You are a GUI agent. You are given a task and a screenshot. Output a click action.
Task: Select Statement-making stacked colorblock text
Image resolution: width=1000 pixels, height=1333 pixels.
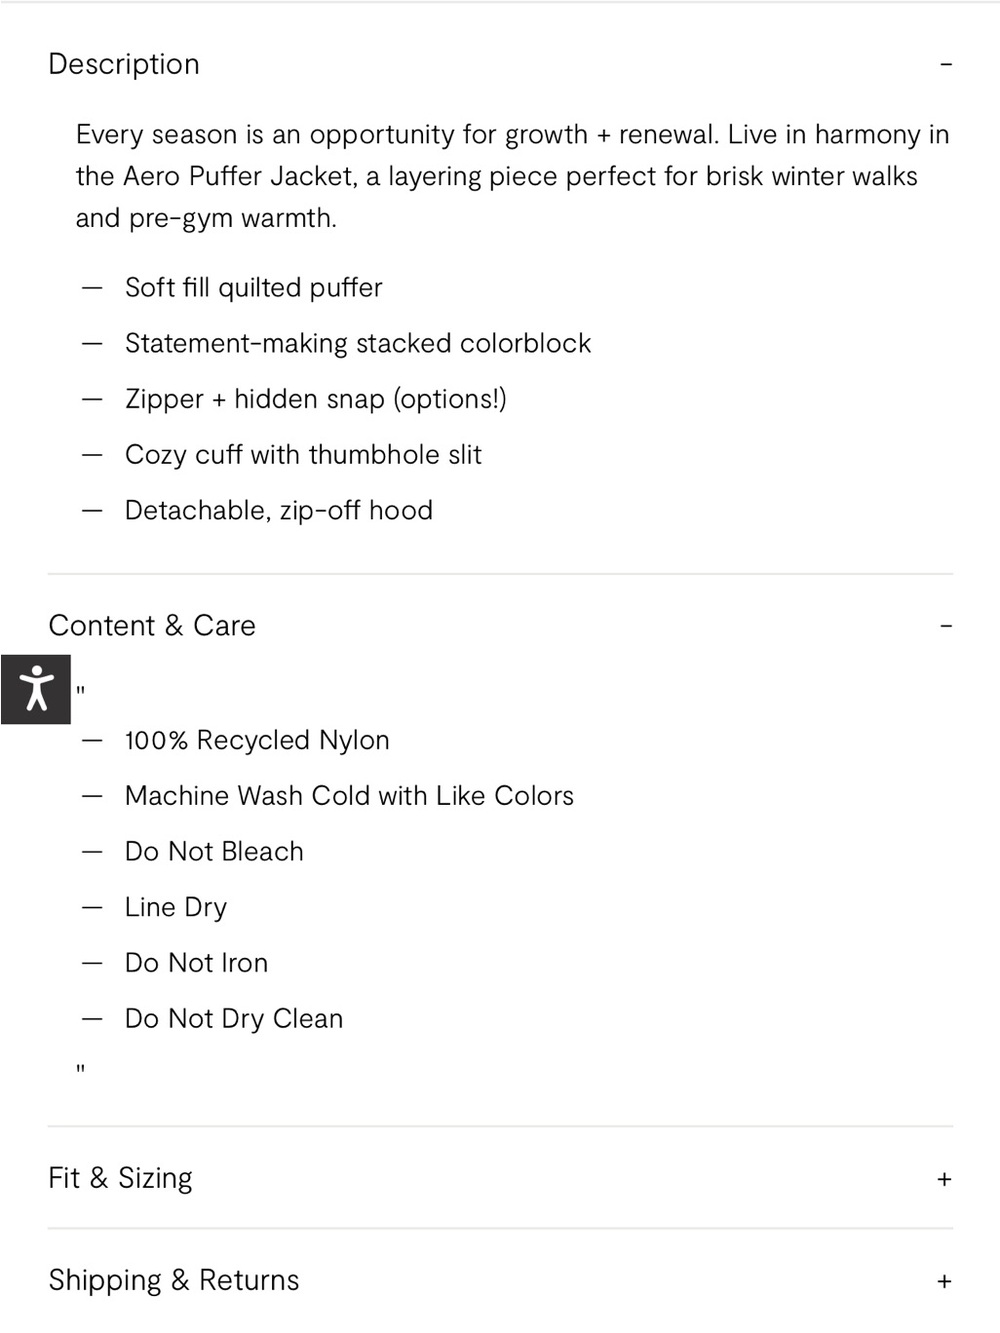point(358,344)
